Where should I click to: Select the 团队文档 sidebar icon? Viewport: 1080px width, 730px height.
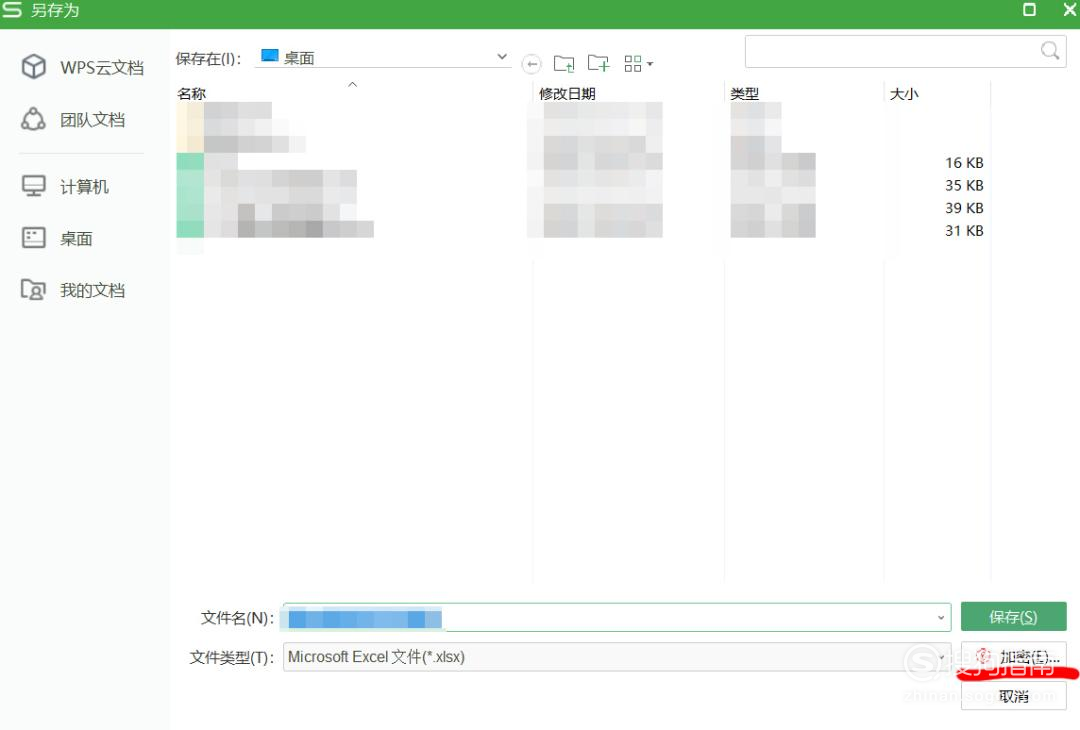point(33,119)
